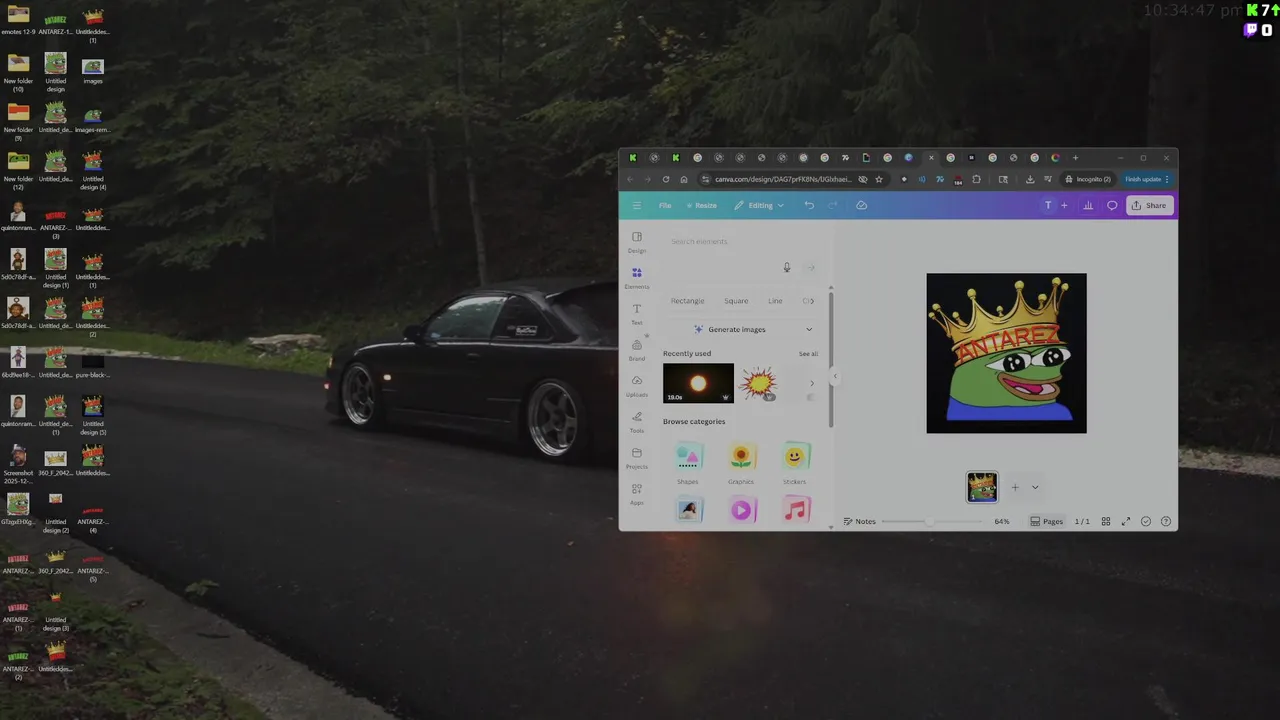Expand the Generate images dropdown

pos(809,329)
